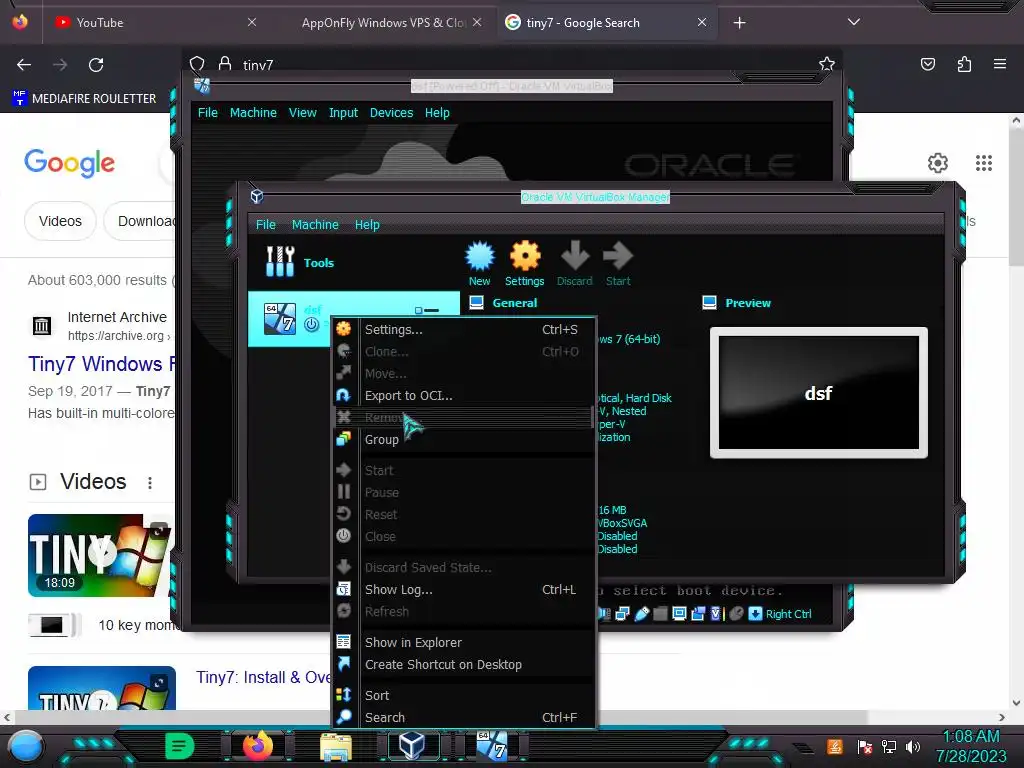This screenshot has width=1024, height=768.
Task: Expand the list all tabs chevron
Action: (x=854, y=22)
